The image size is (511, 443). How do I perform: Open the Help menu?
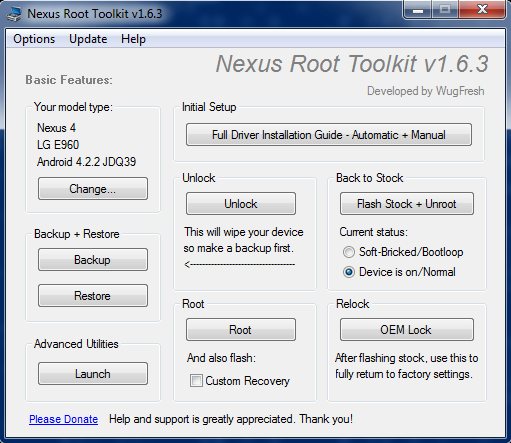pos(133,39)
